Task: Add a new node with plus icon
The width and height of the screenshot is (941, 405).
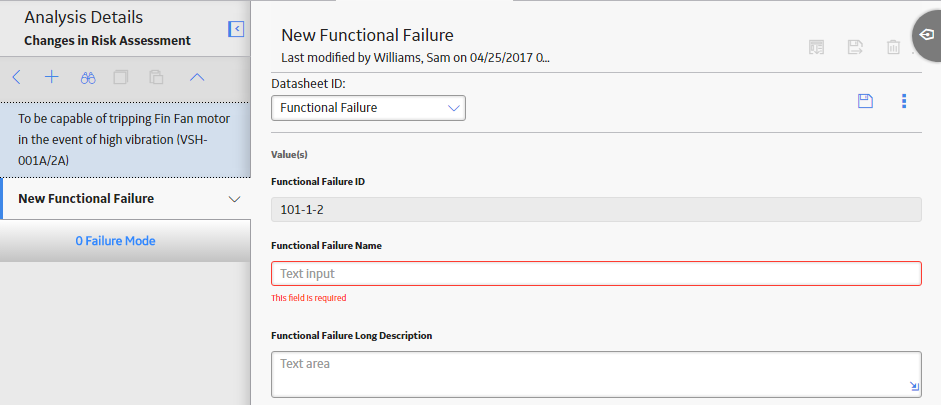Action: (52, 77)
